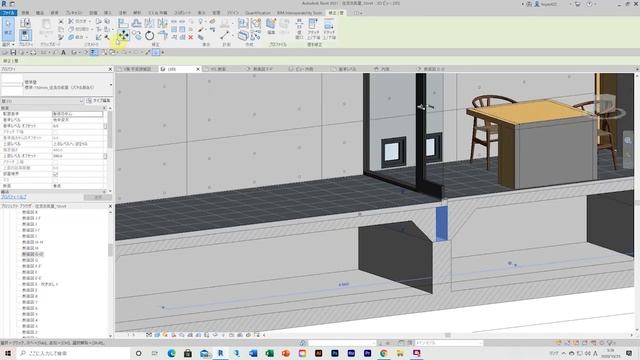Select the Modify arrow tool in ribbon
Screen dimensions: 640x360
8,29
